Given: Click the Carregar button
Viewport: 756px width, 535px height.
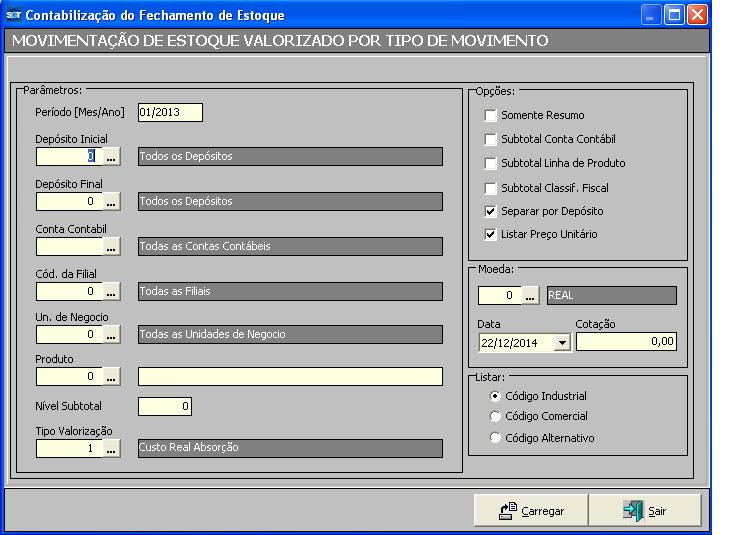Looking at the screenshot, I should coord(532,511).
